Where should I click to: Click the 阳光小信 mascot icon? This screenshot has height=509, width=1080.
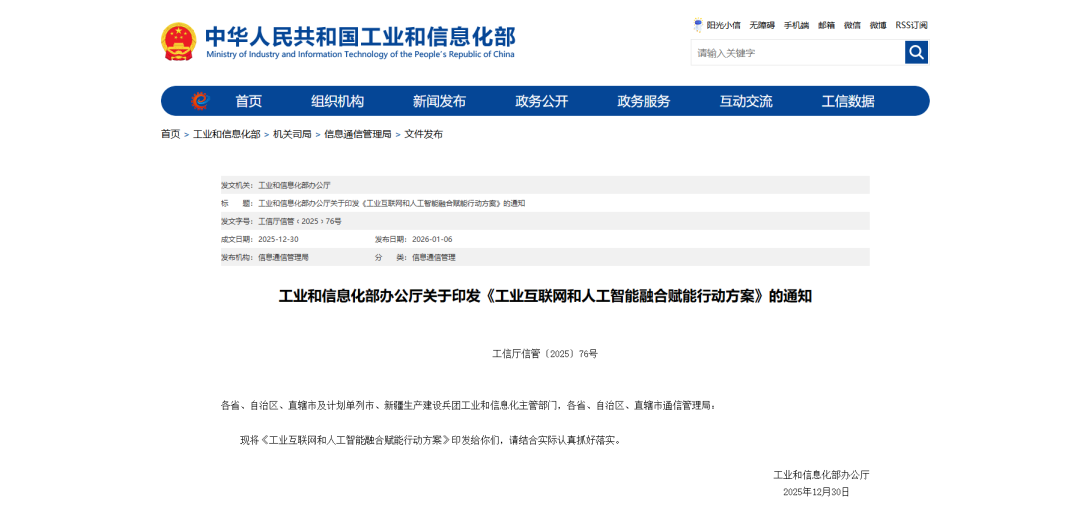click(698, 25)
